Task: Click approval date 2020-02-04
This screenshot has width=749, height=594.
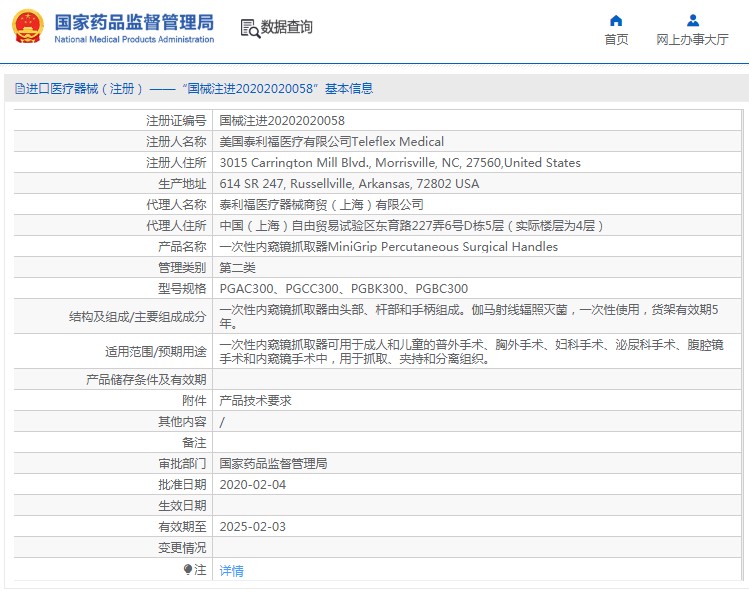Action: (253, 485)
